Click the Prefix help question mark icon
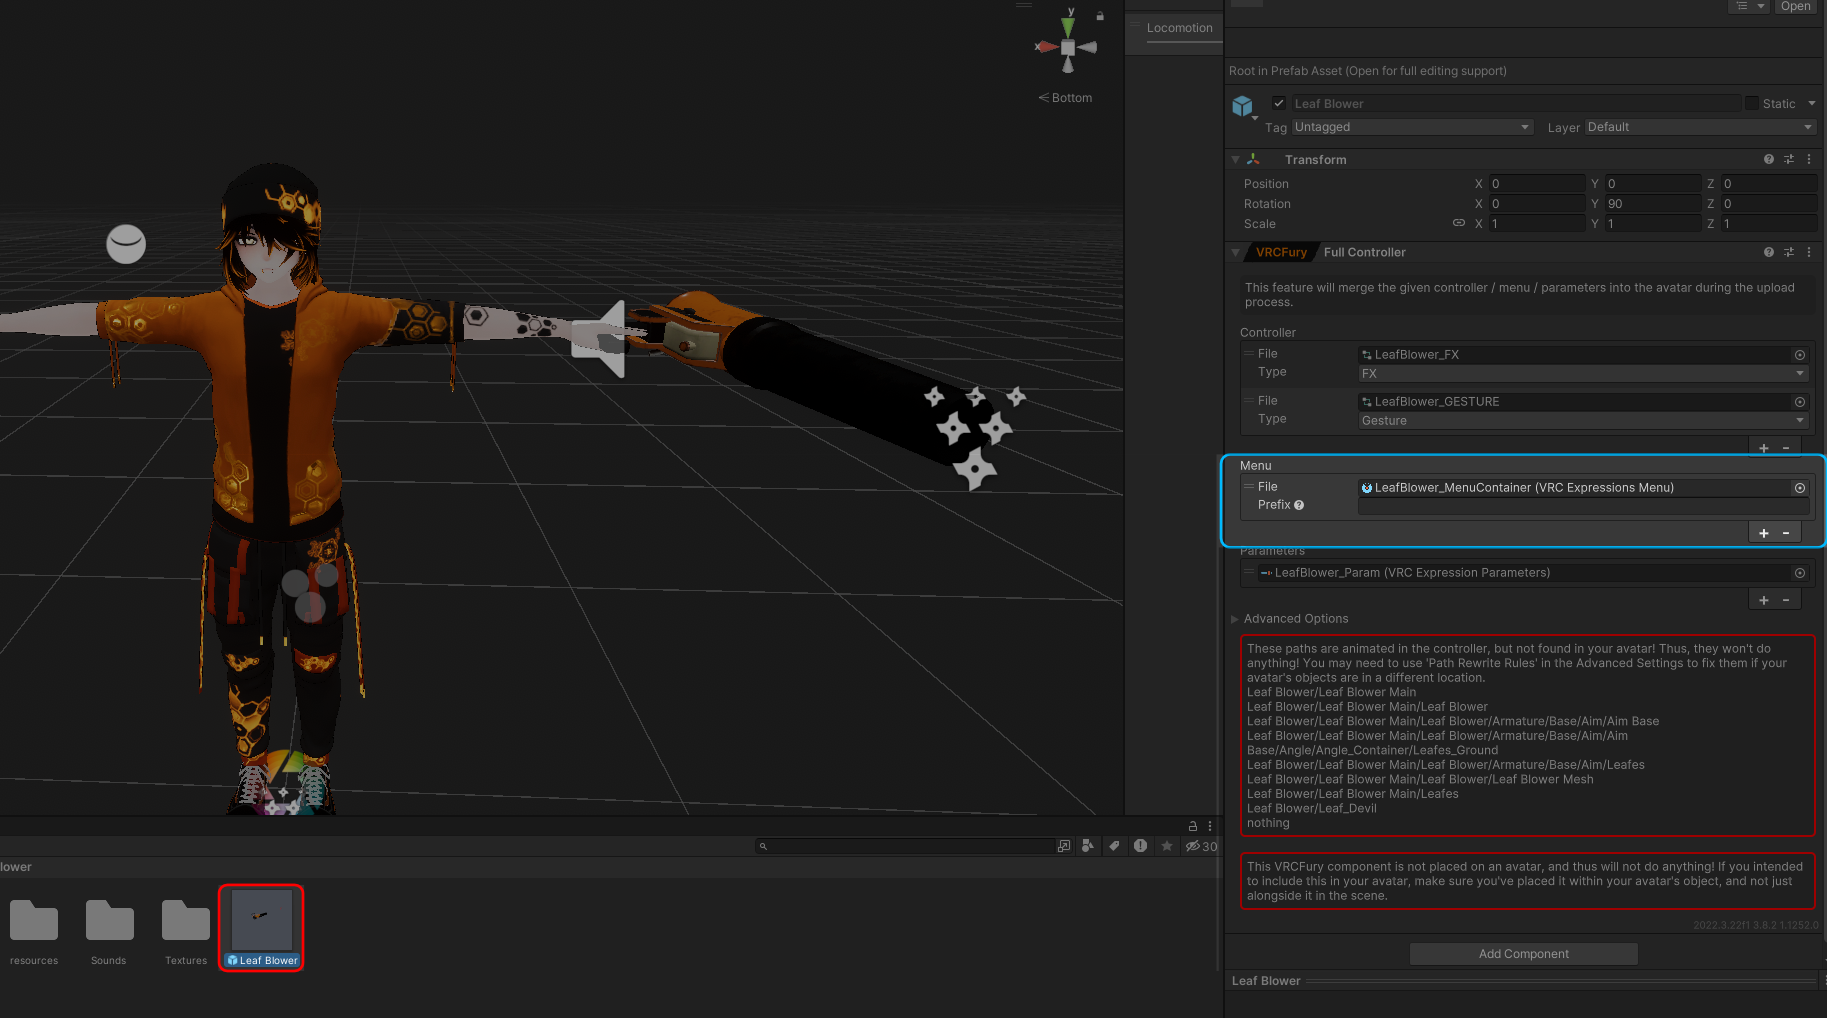Image resolution: width=1827 pixels, height=1018 pixels. click(x=1299, y=506)
